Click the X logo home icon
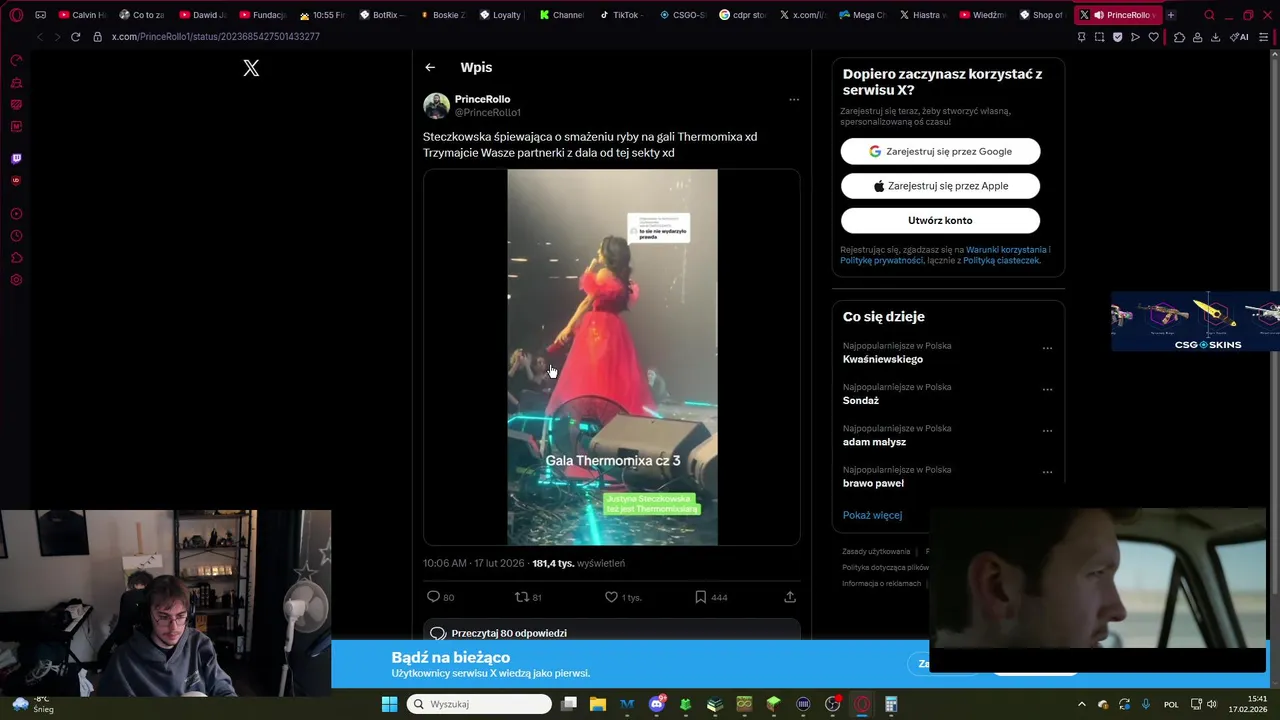The image size is (1280, 720). 251,67
